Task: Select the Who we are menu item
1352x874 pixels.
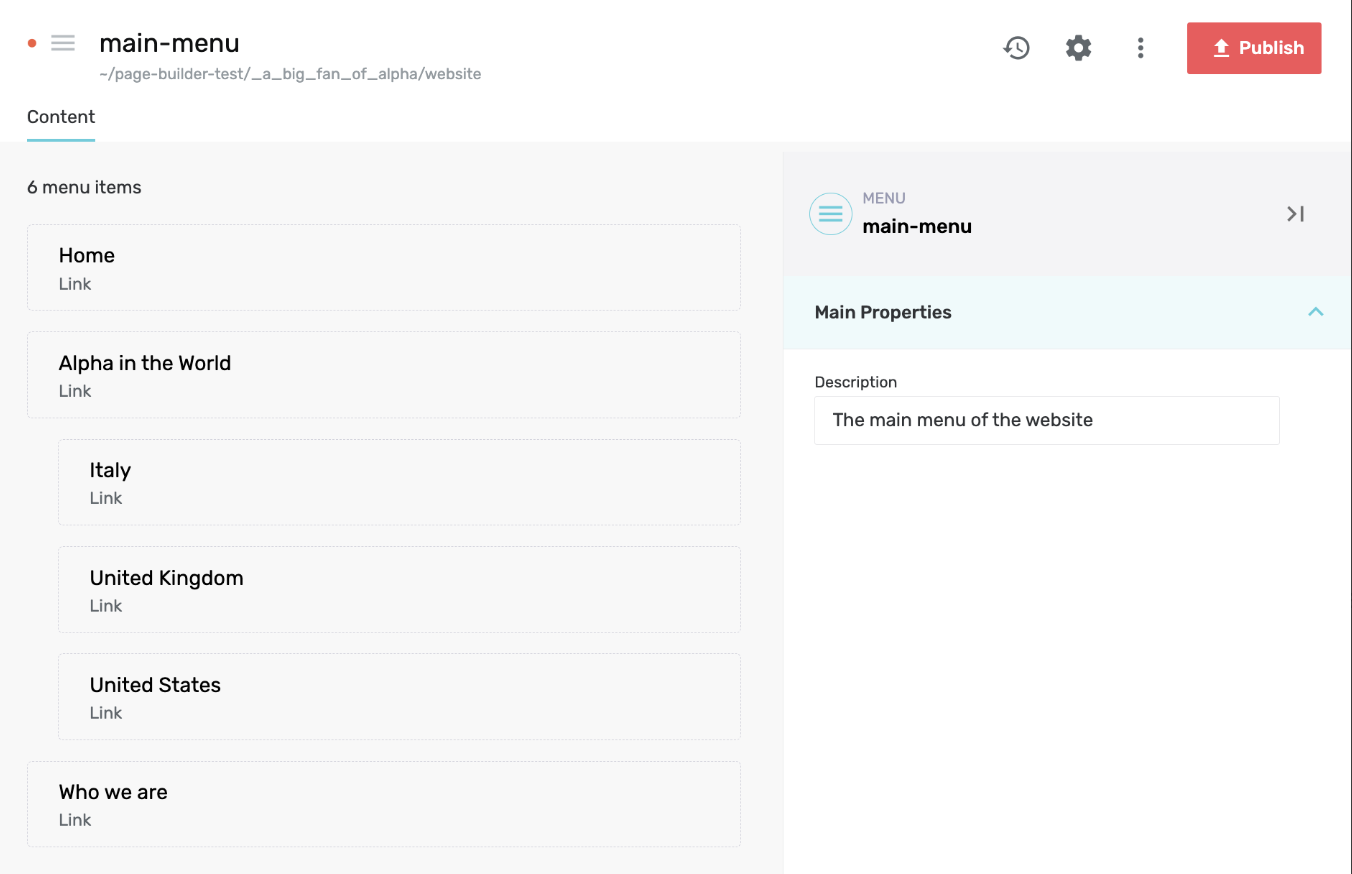Action: tap(384, 804)
